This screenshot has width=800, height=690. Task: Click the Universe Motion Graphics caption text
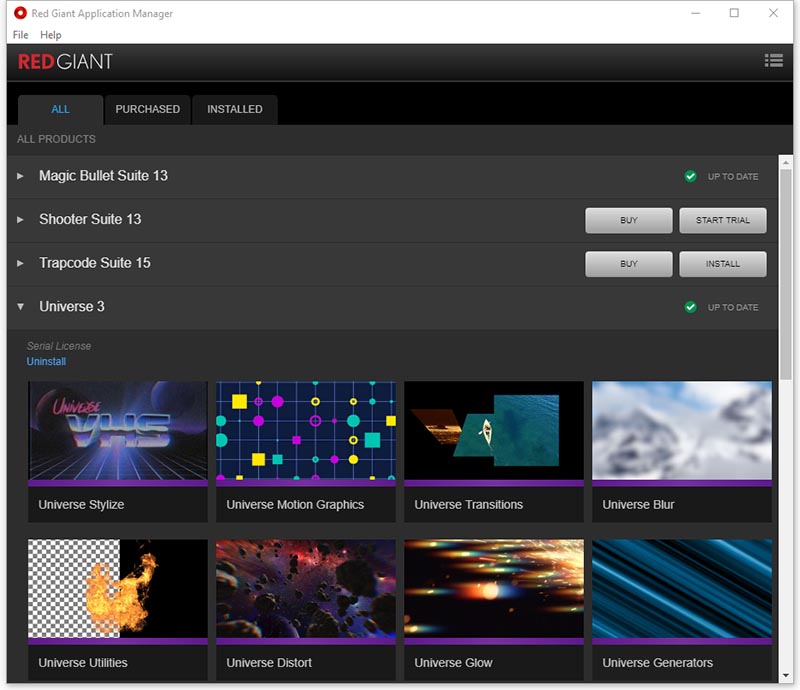click(x=295, y=505)
